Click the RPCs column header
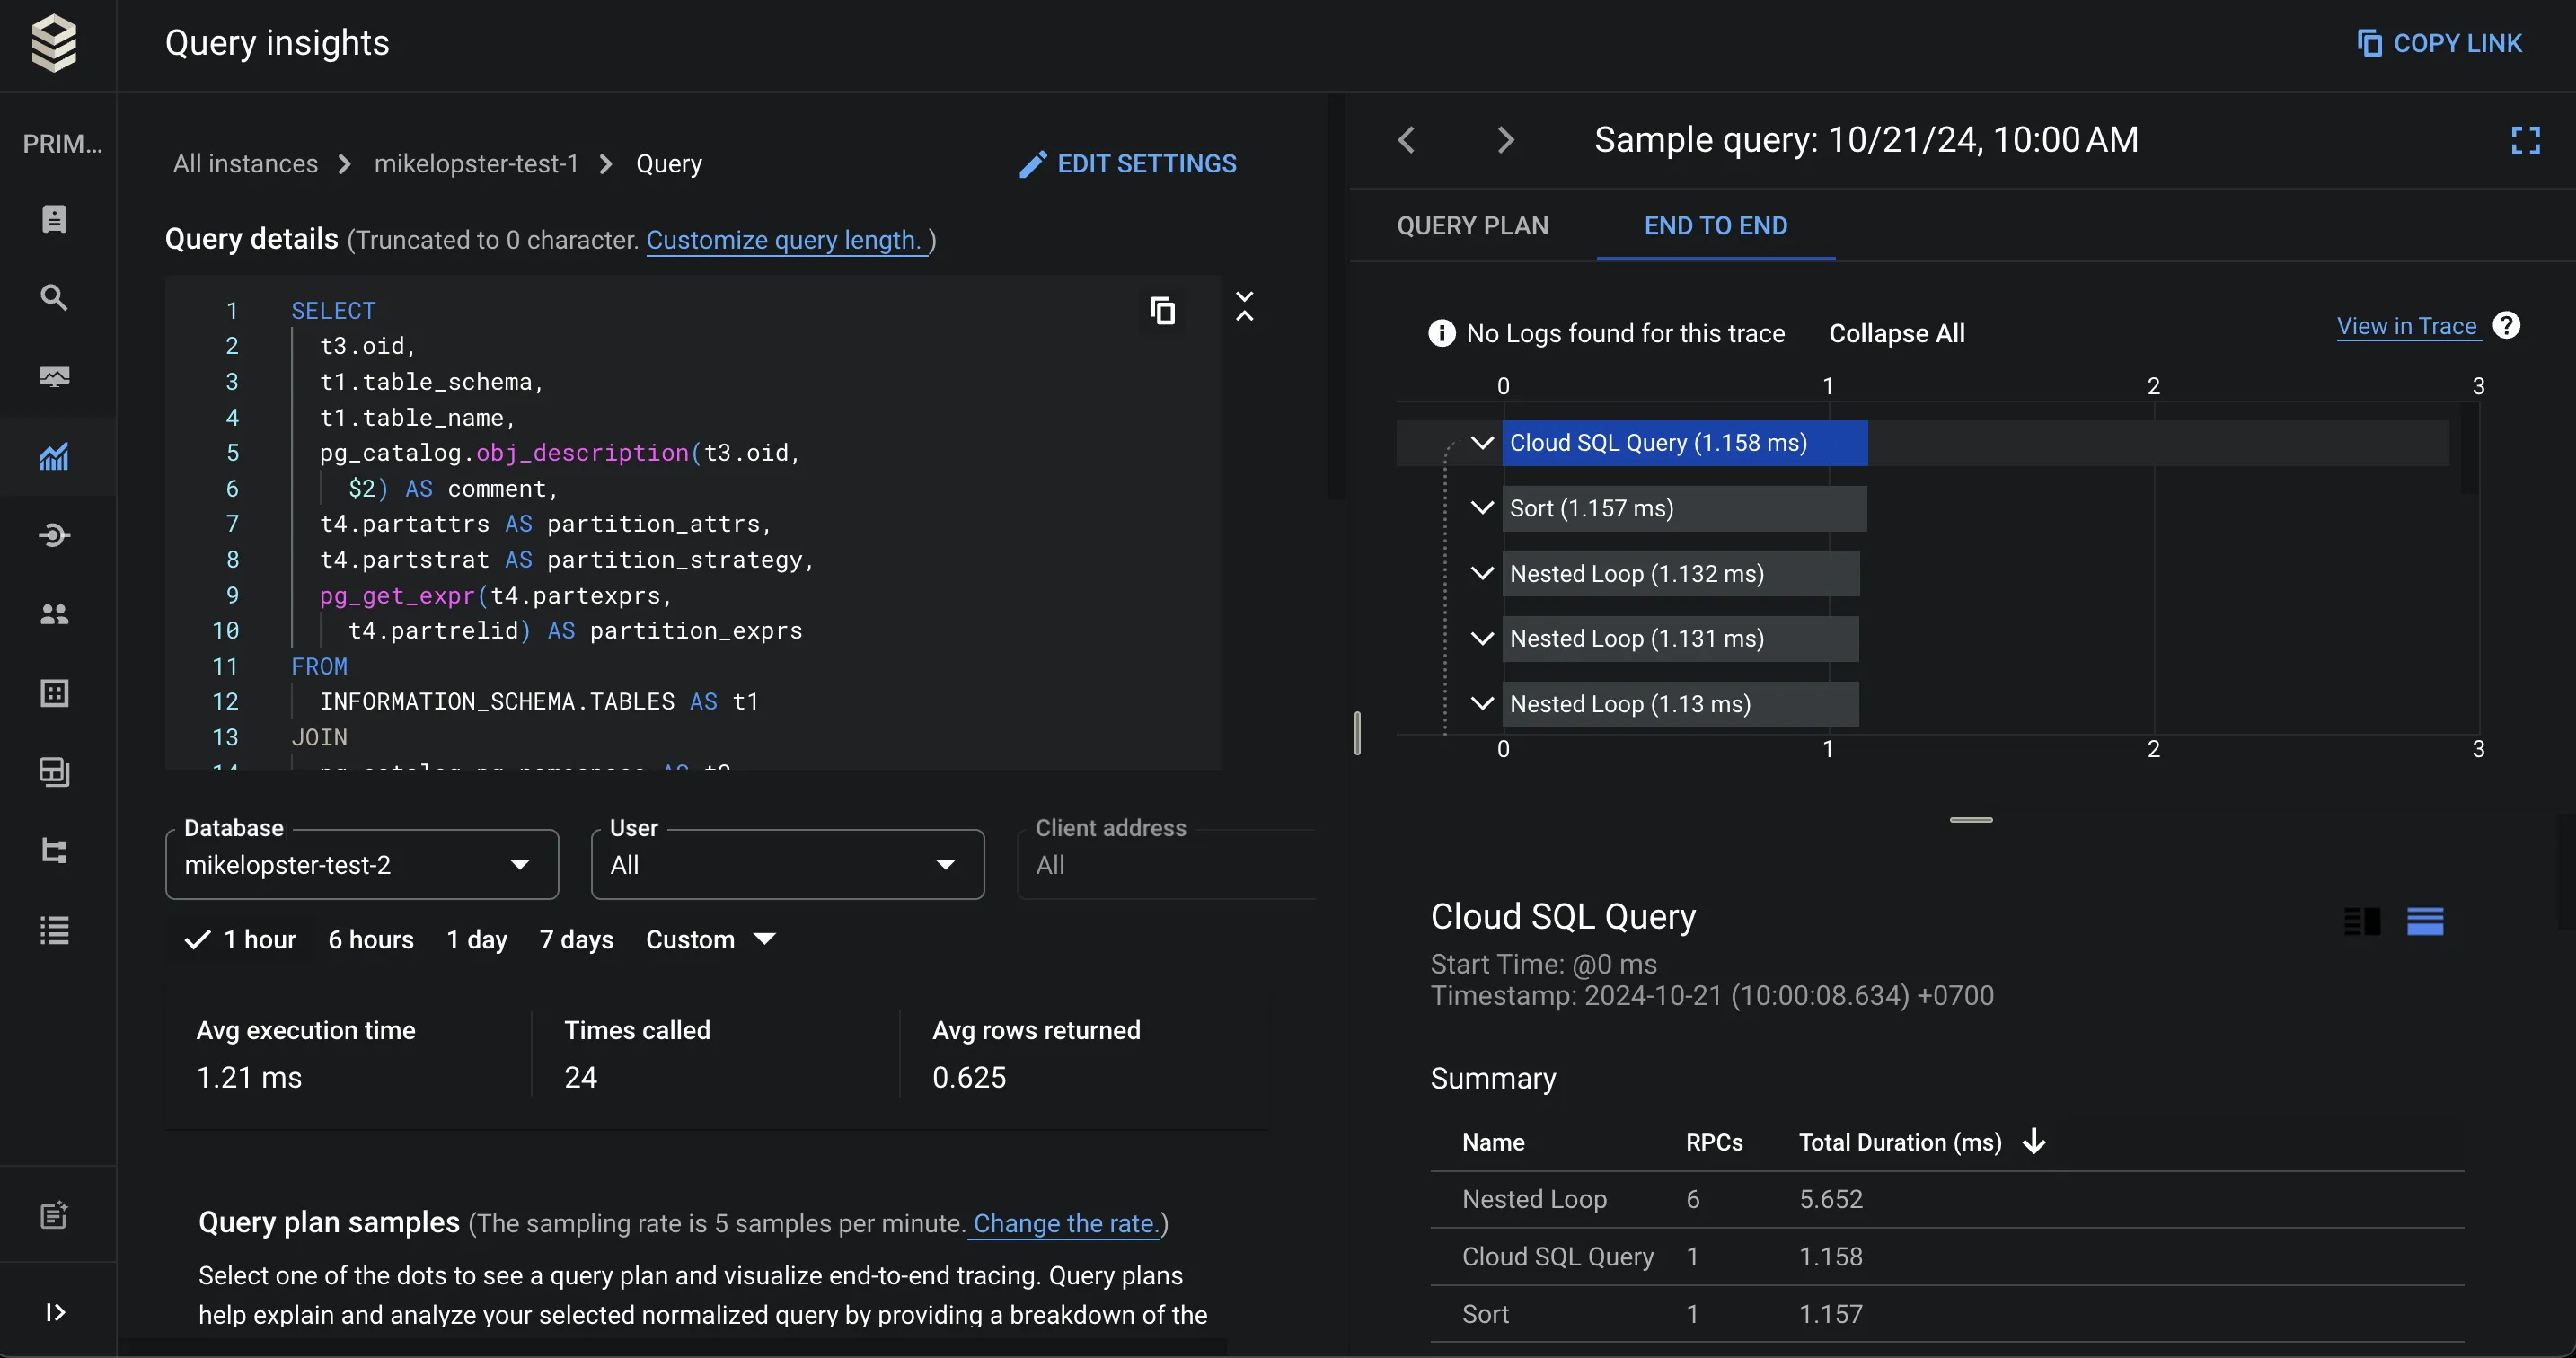The image size is (2576, 1358). point(1714,1142)
